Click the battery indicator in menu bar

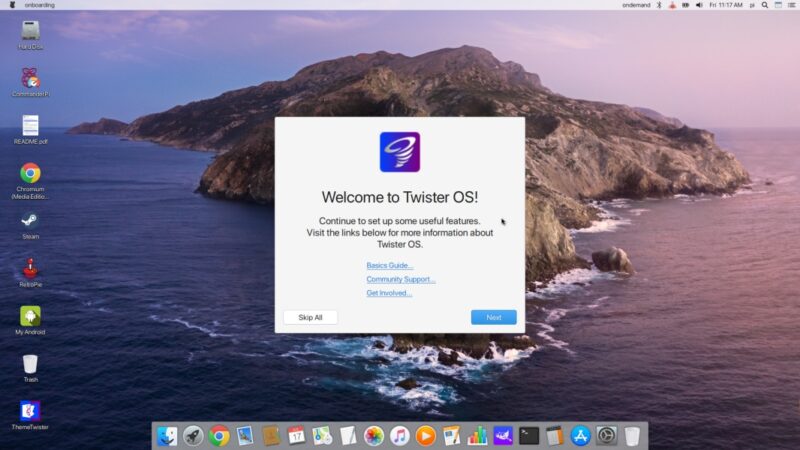[x=686, y=5]
